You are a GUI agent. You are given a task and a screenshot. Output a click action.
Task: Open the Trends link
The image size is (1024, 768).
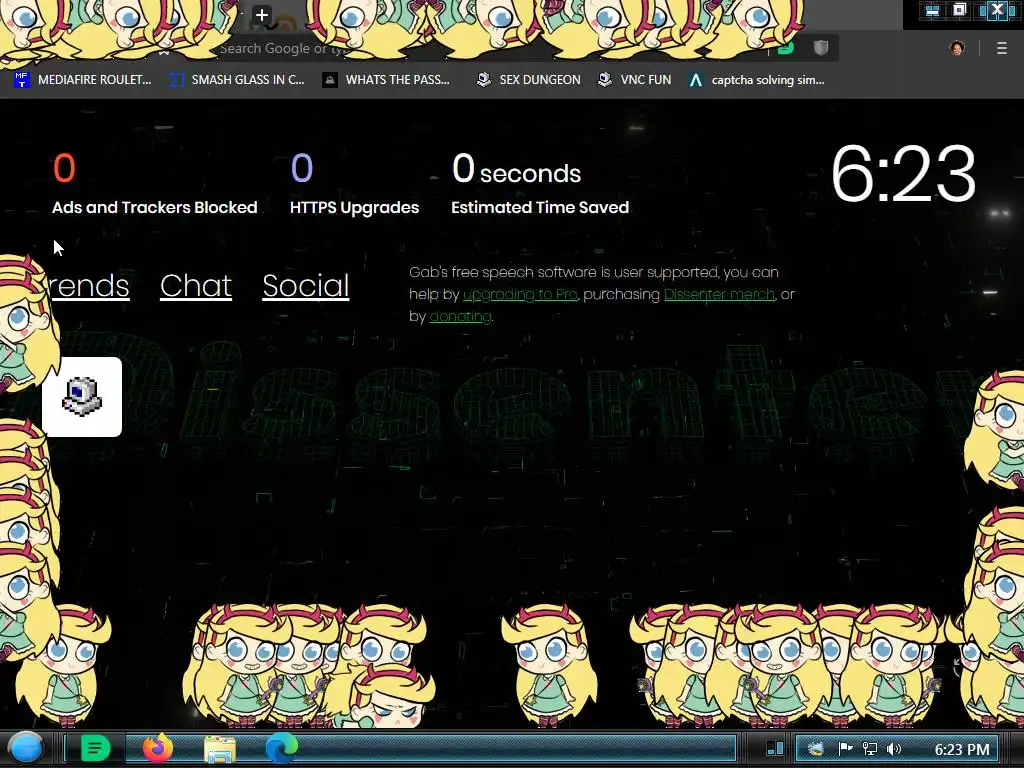[x=90, y=286]
